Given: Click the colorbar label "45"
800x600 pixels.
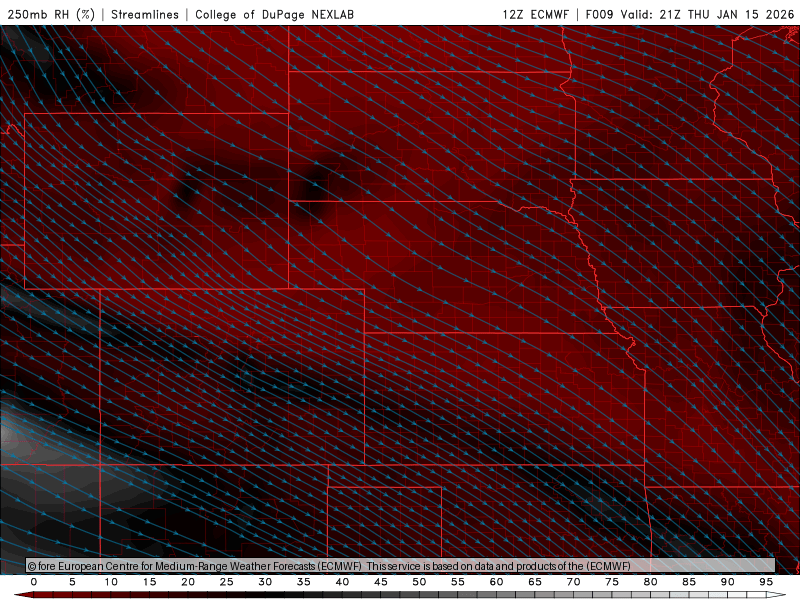Looking at the screenshot, I should pyautogui.click(x=381, y=582).
